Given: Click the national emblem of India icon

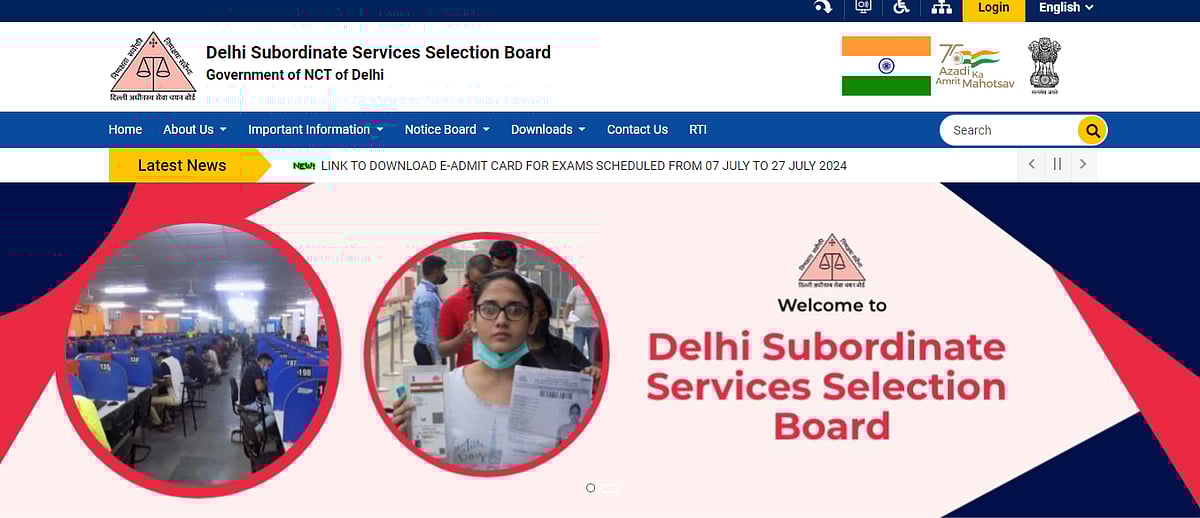Looking at the screenshot, I should click(1044, 66).
